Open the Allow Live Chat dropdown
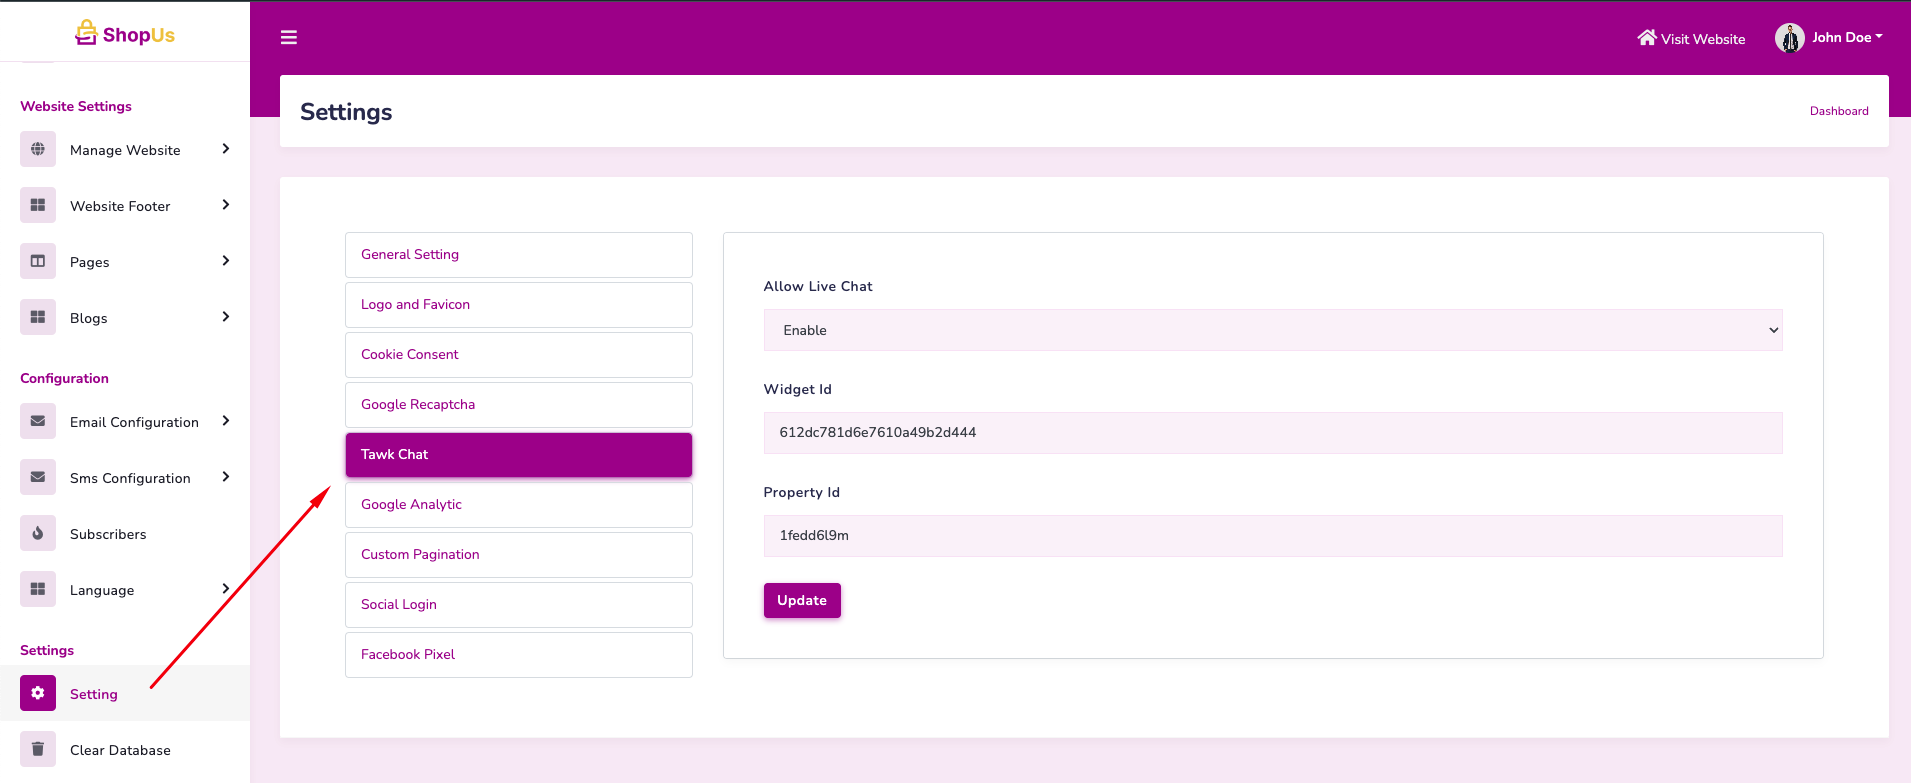 [1272, 330]
